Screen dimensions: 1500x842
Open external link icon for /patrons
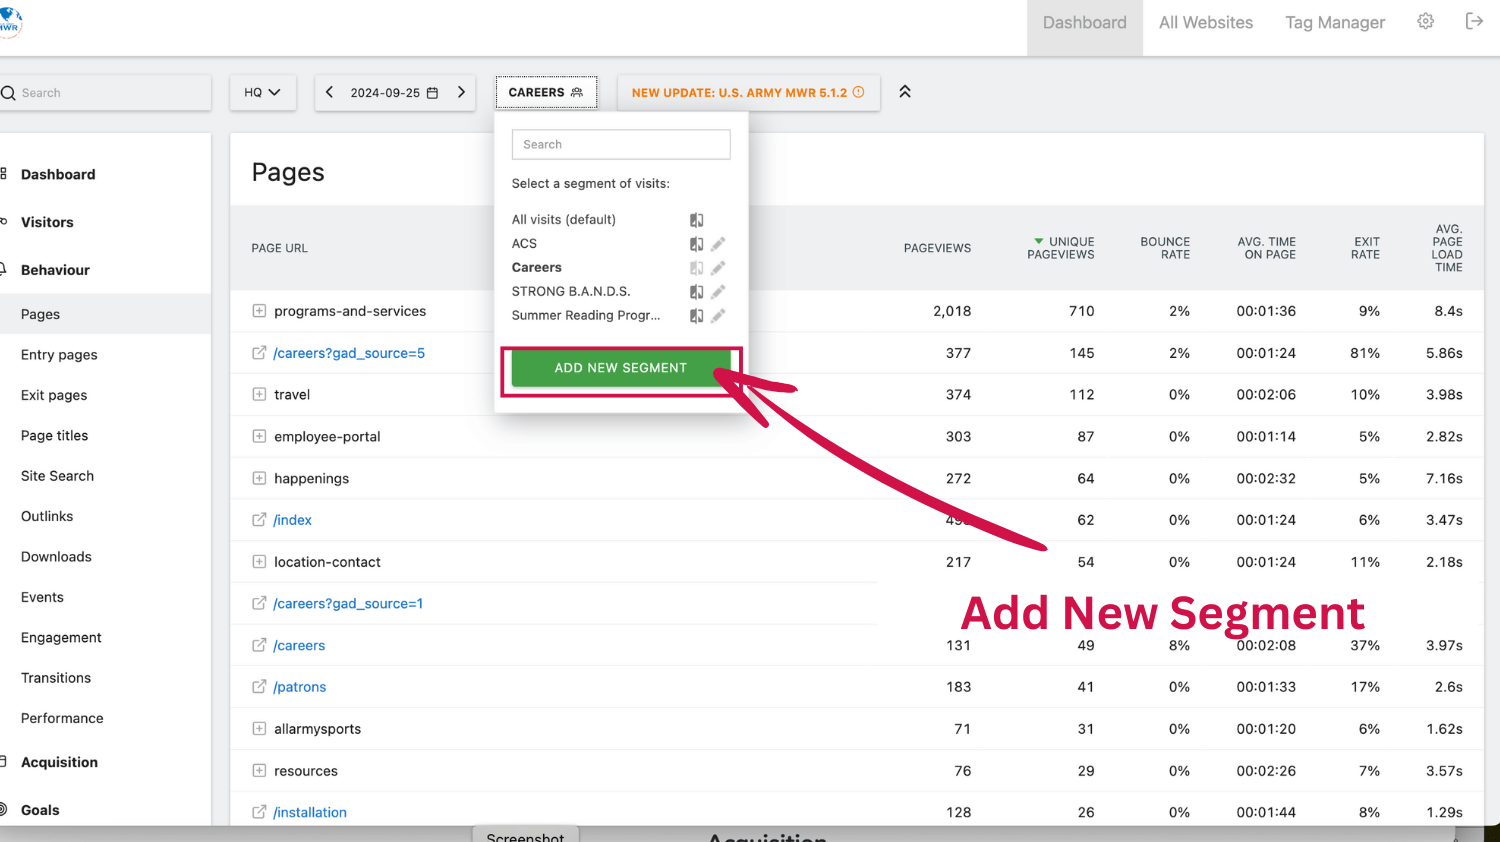[x=259, y=687]
